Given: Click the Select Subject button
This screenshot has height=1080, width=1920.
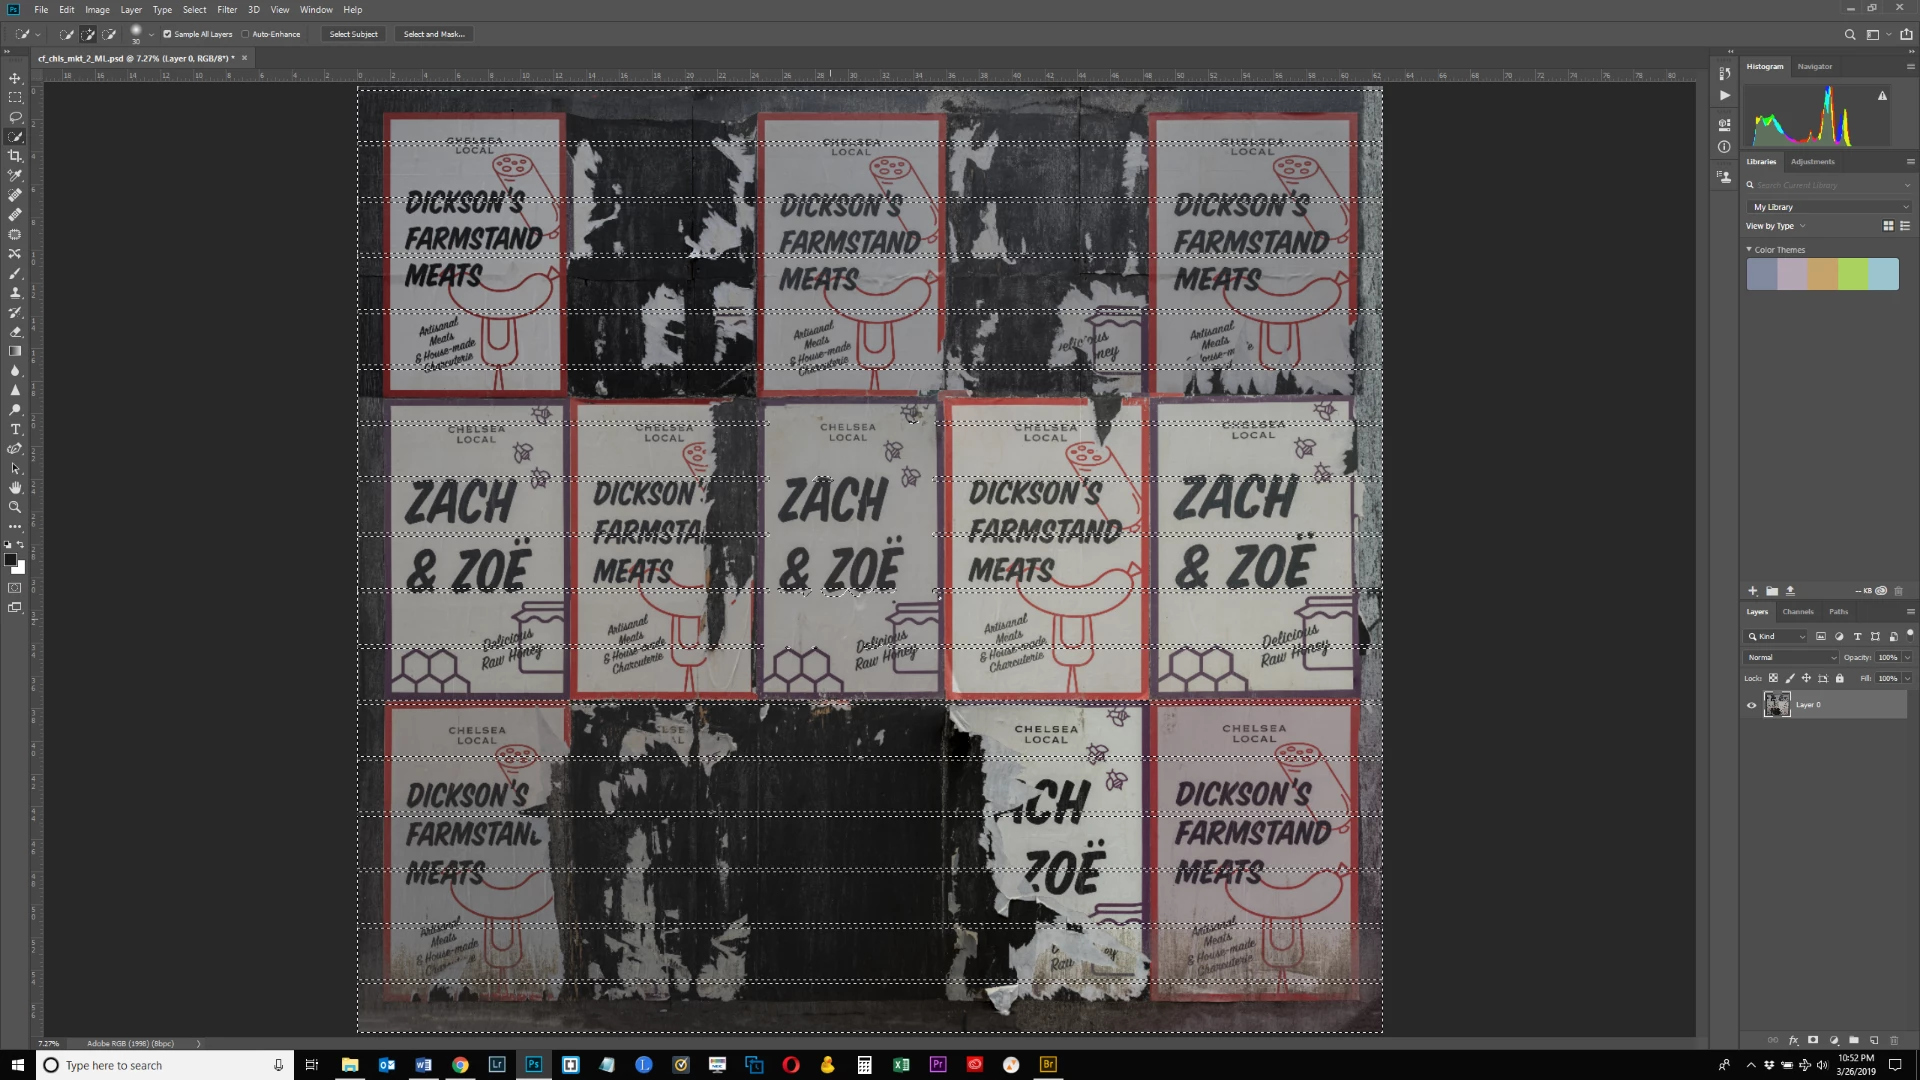Looking at the screenshot, I should click(353, 34).
